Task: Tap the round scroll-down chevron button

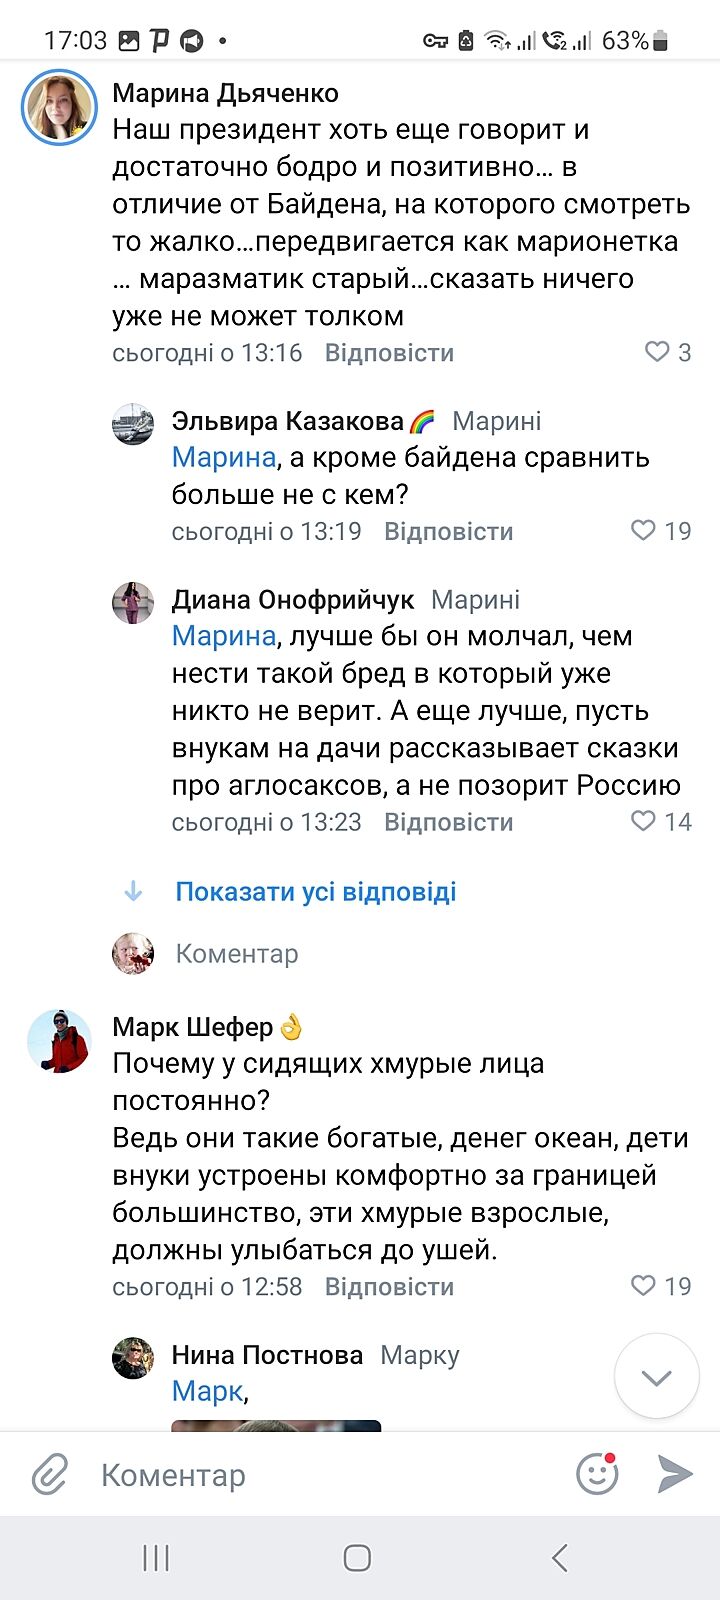Action: pyautogui.click(x=656, y=1377)
